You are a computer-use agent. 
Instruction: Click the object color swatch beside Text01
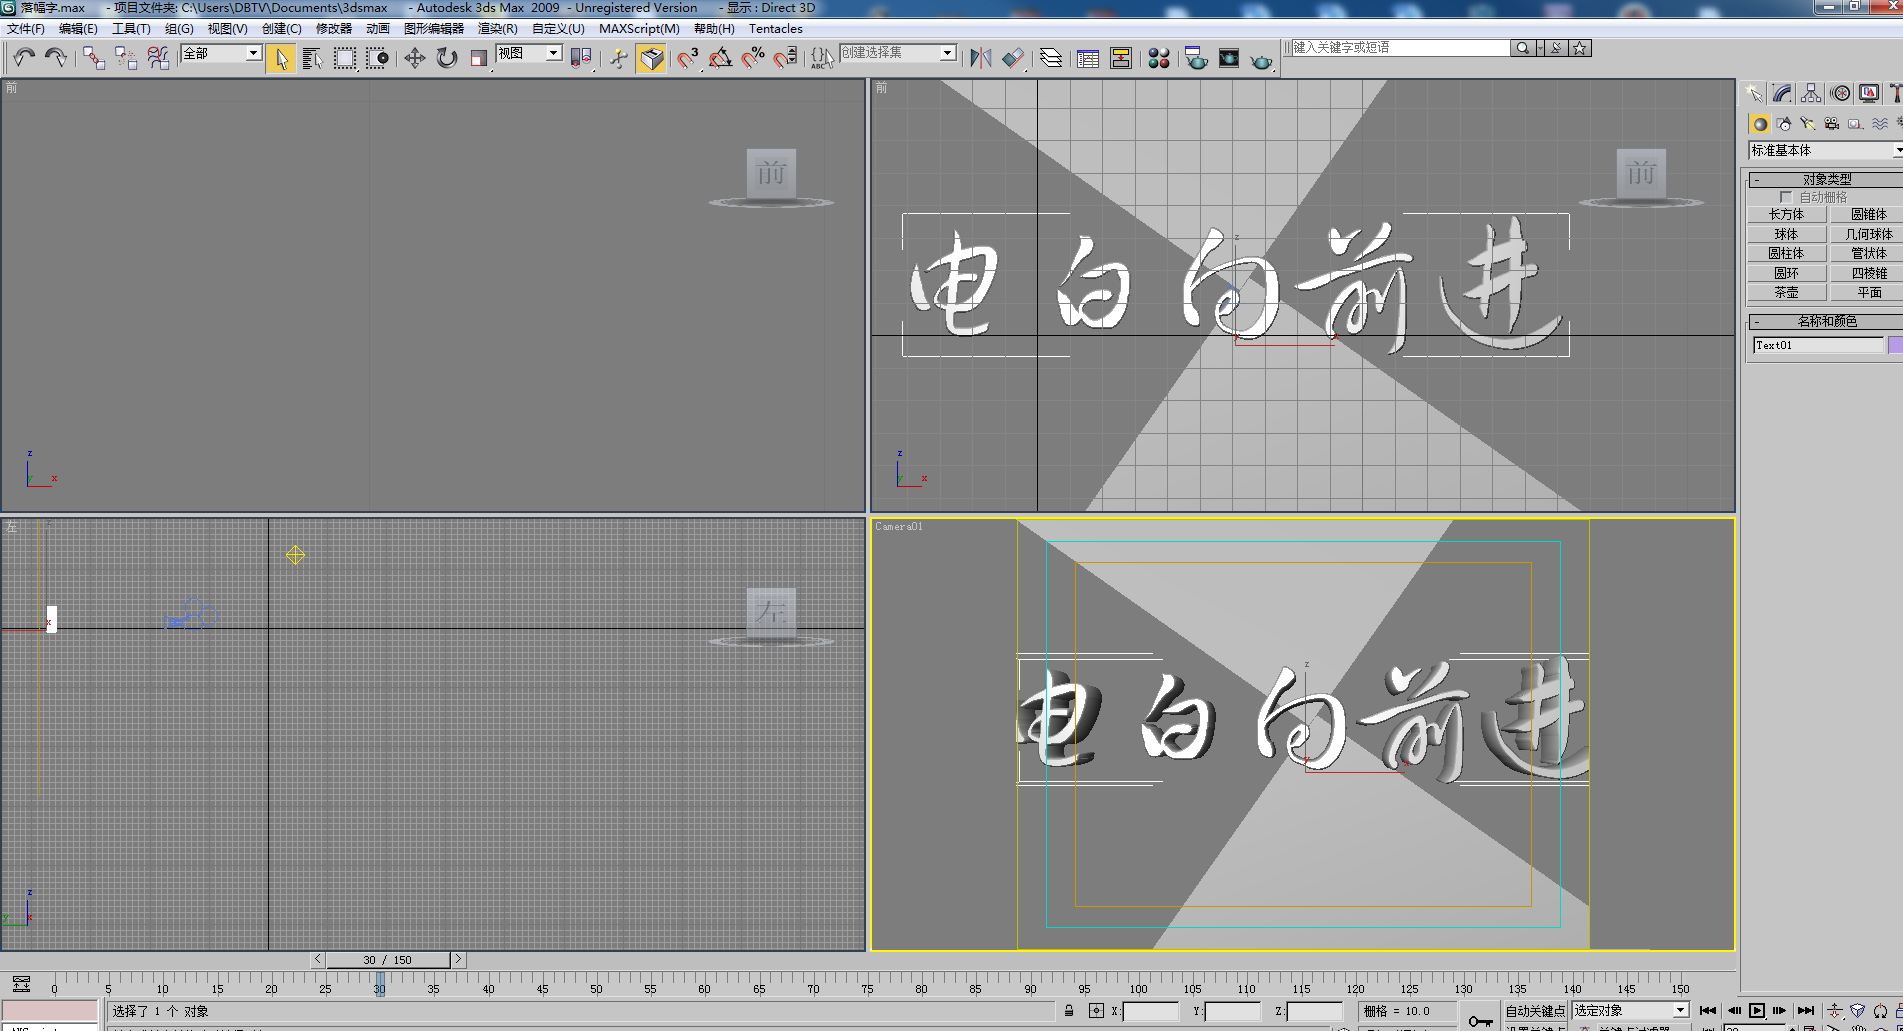pyautogui.click(x=1894, y=345)
